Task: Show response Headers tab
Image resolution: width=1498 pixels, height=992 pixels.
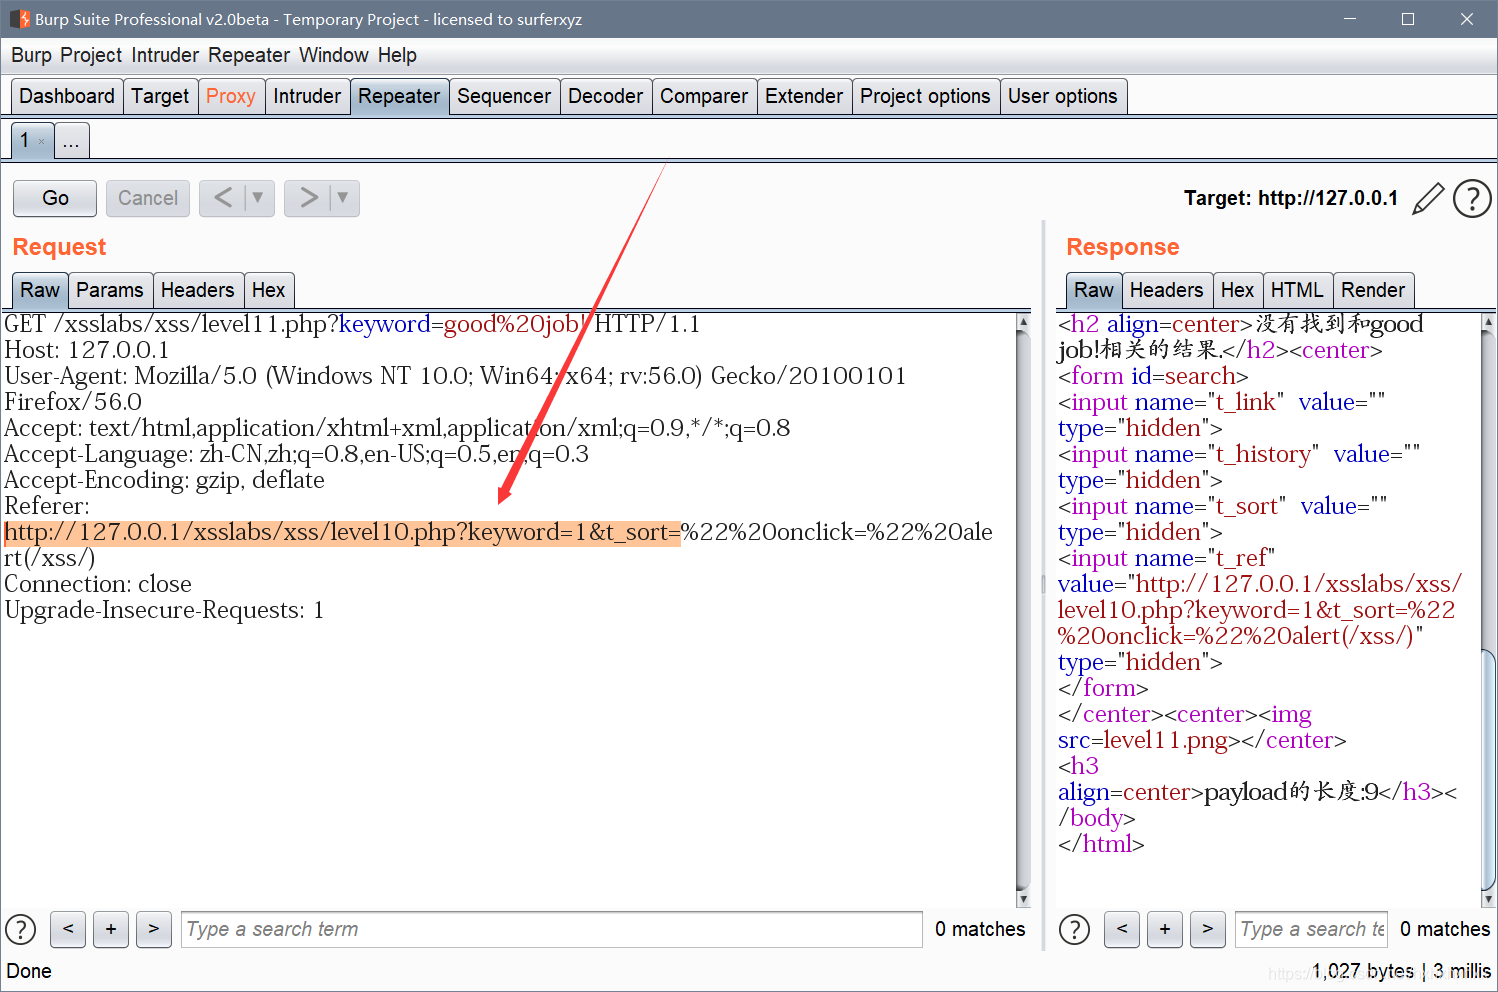Action: 1167,290
